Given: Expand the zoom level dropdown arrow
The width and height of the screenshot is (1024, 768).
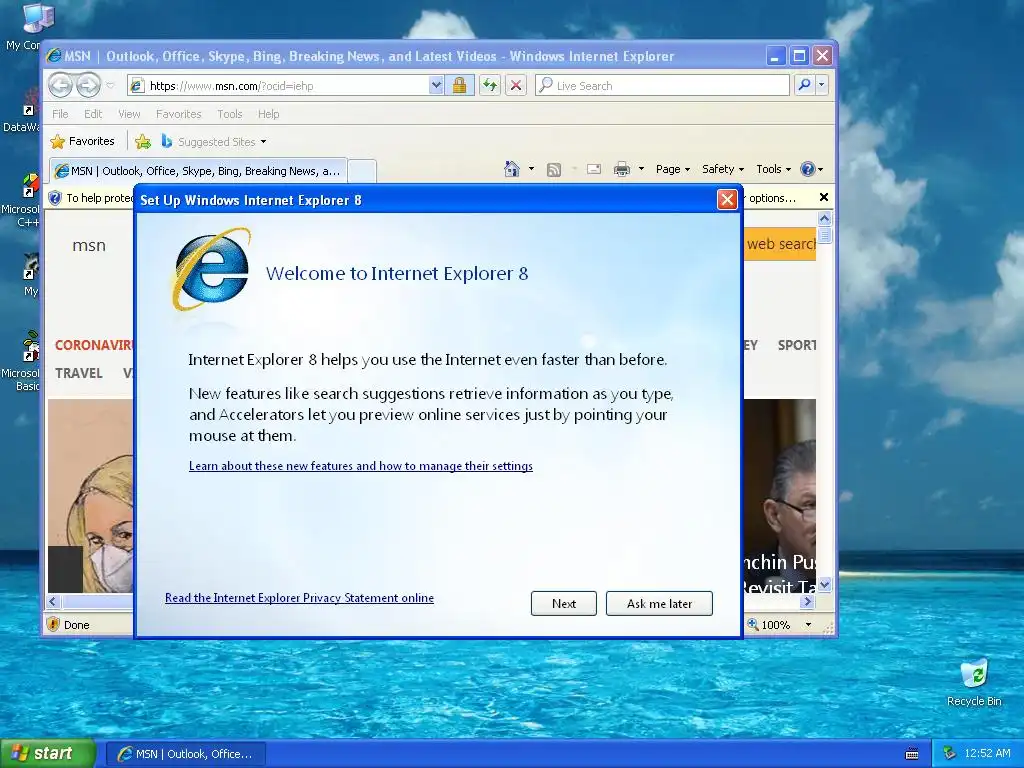Looking at the screenshot, I should (x=808, y=625).
